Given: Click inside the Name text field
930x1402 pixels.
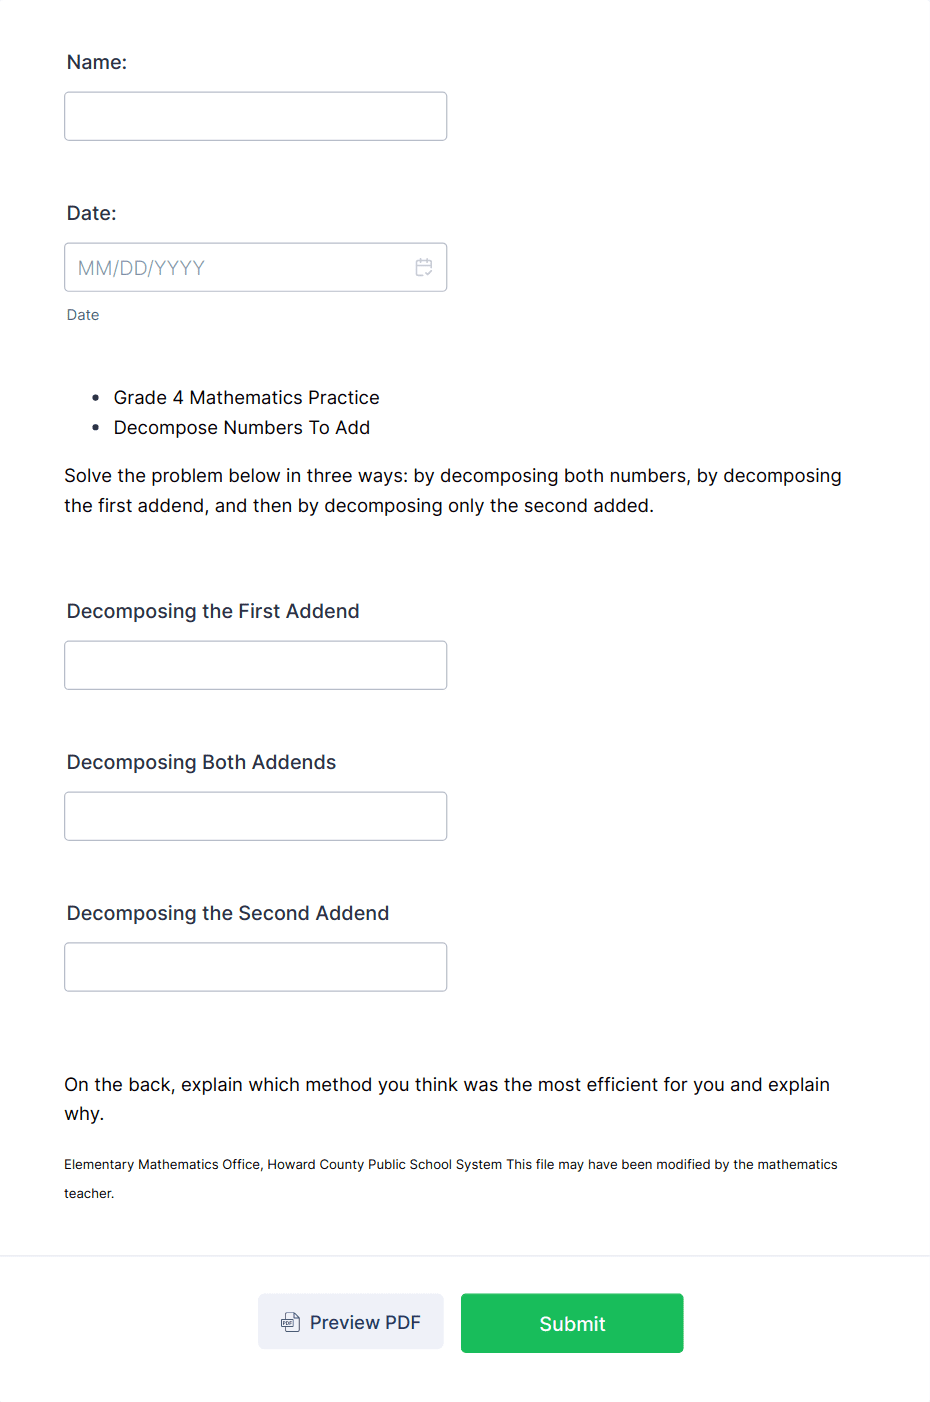Looking at the screenshot, I should coord(255,116).
